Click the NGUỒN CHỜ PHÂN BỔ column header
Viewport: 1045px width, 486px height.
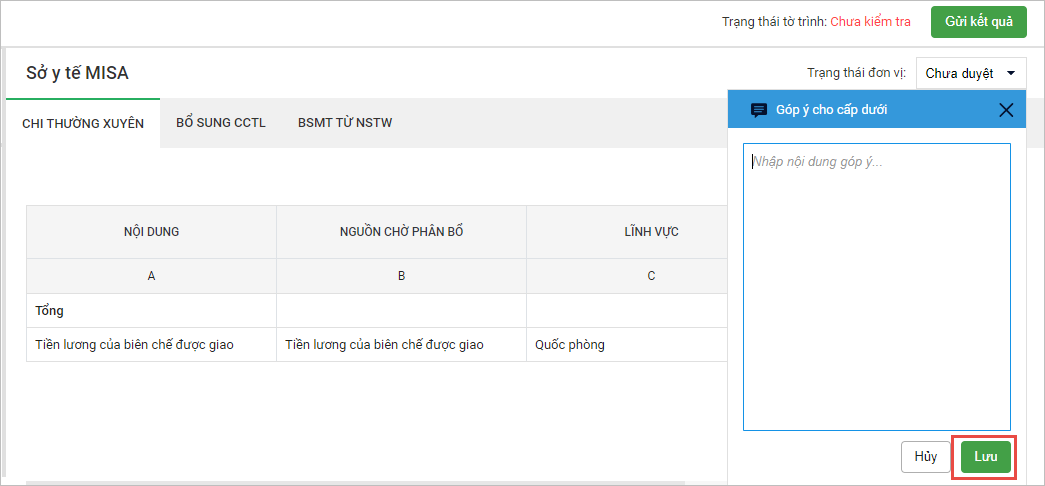[x=401, y=232]
